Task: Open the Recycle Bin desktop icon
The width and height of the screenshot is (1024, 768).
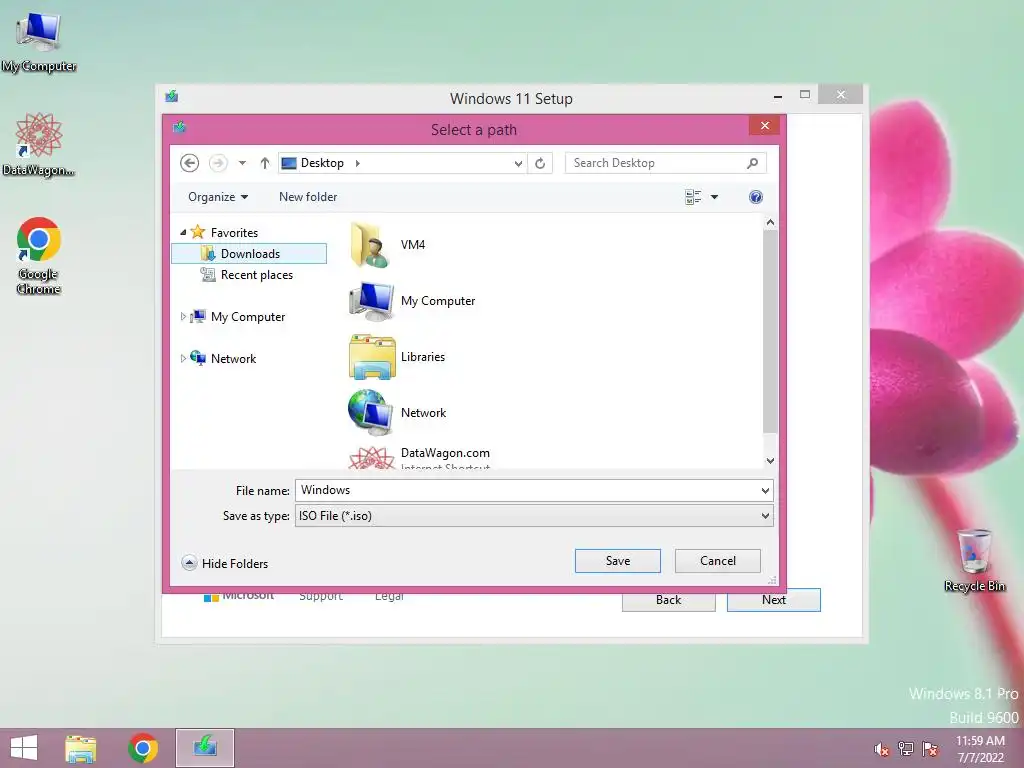Action: (x=974, y=560)
